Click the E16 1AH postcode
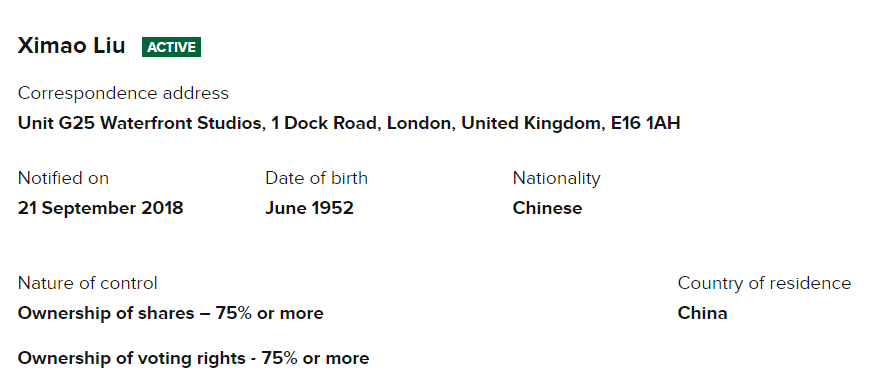Viewport: 894px width, 388px height. [645, 123]
